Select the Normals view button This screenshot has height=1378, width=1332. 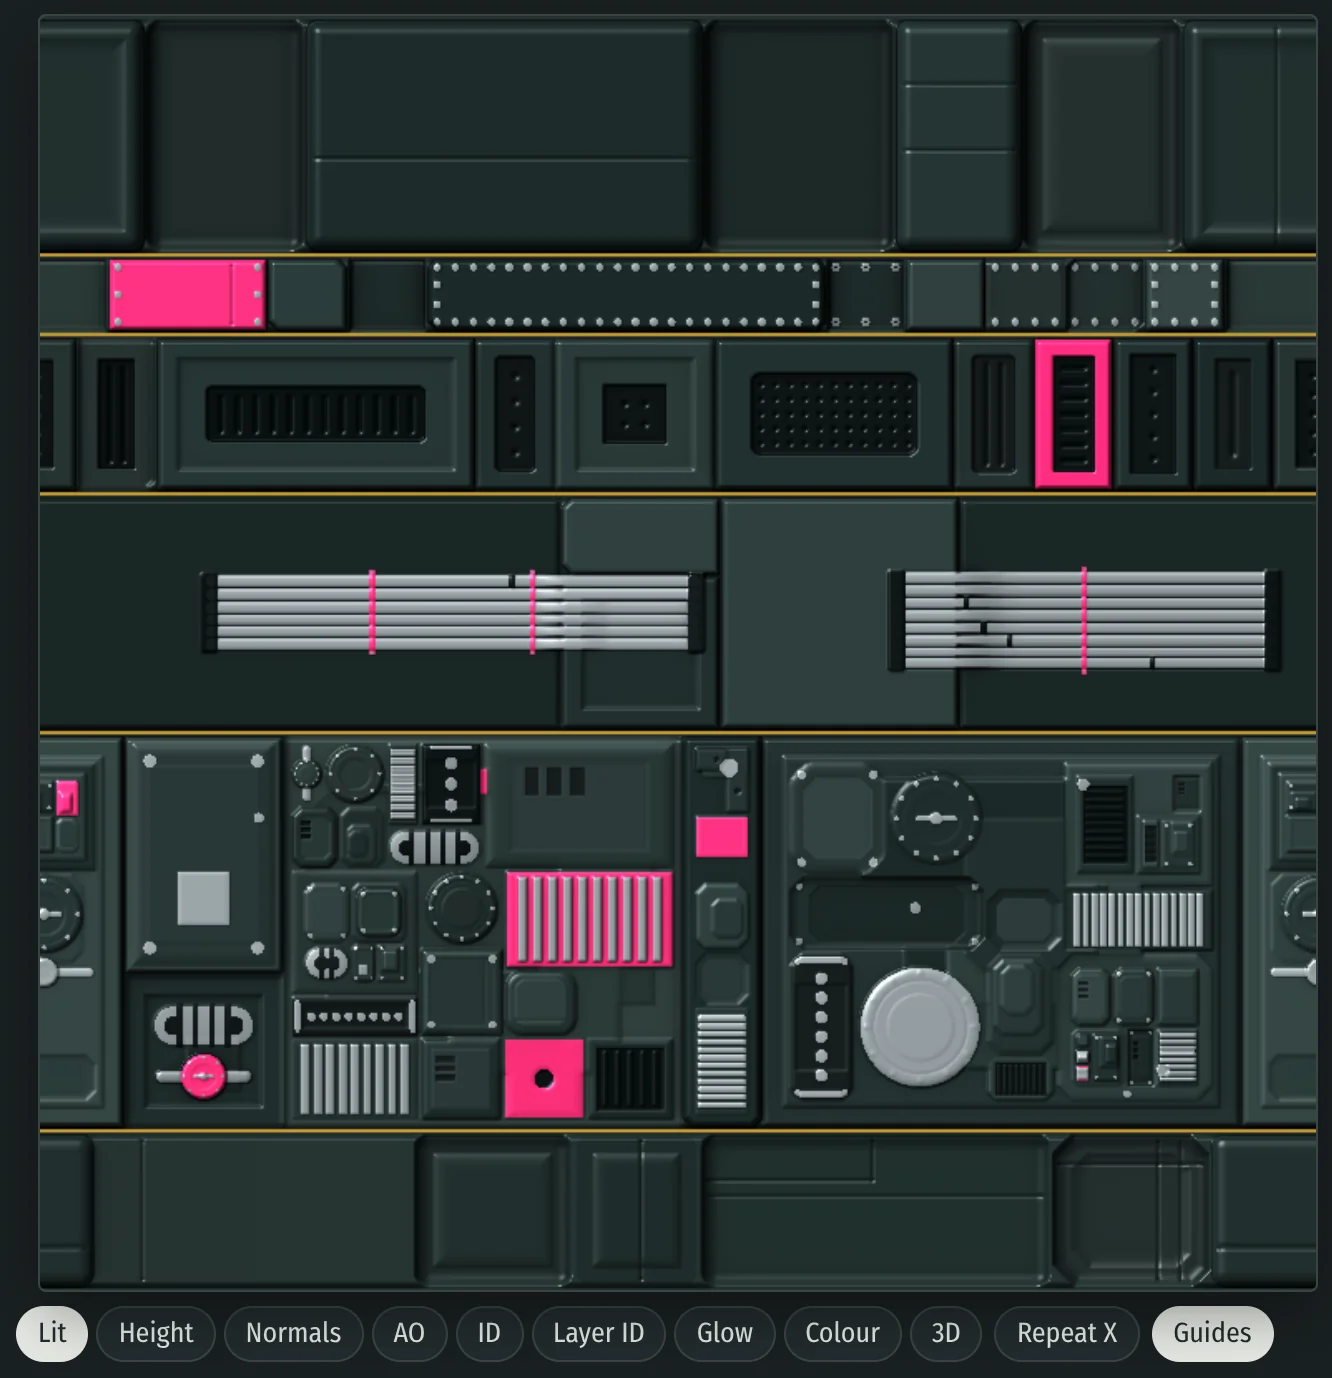[293, 1333]
